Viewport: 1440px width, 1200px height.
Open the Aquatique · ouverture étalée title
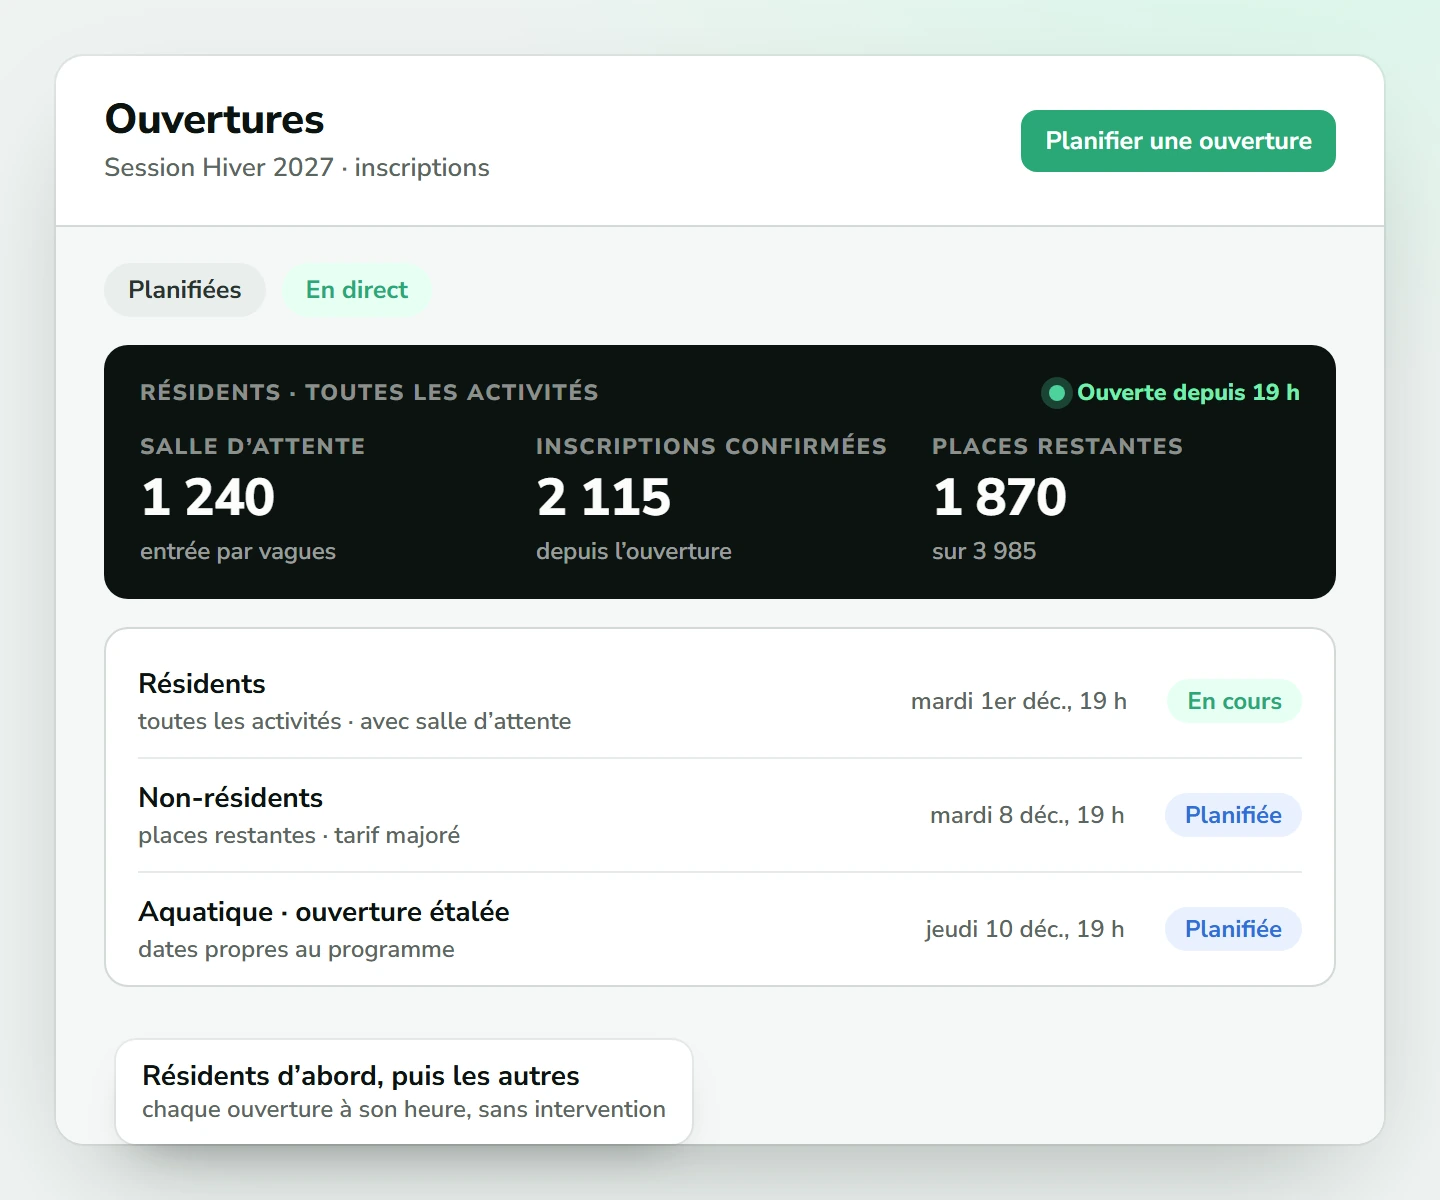(x=324, y=912)
